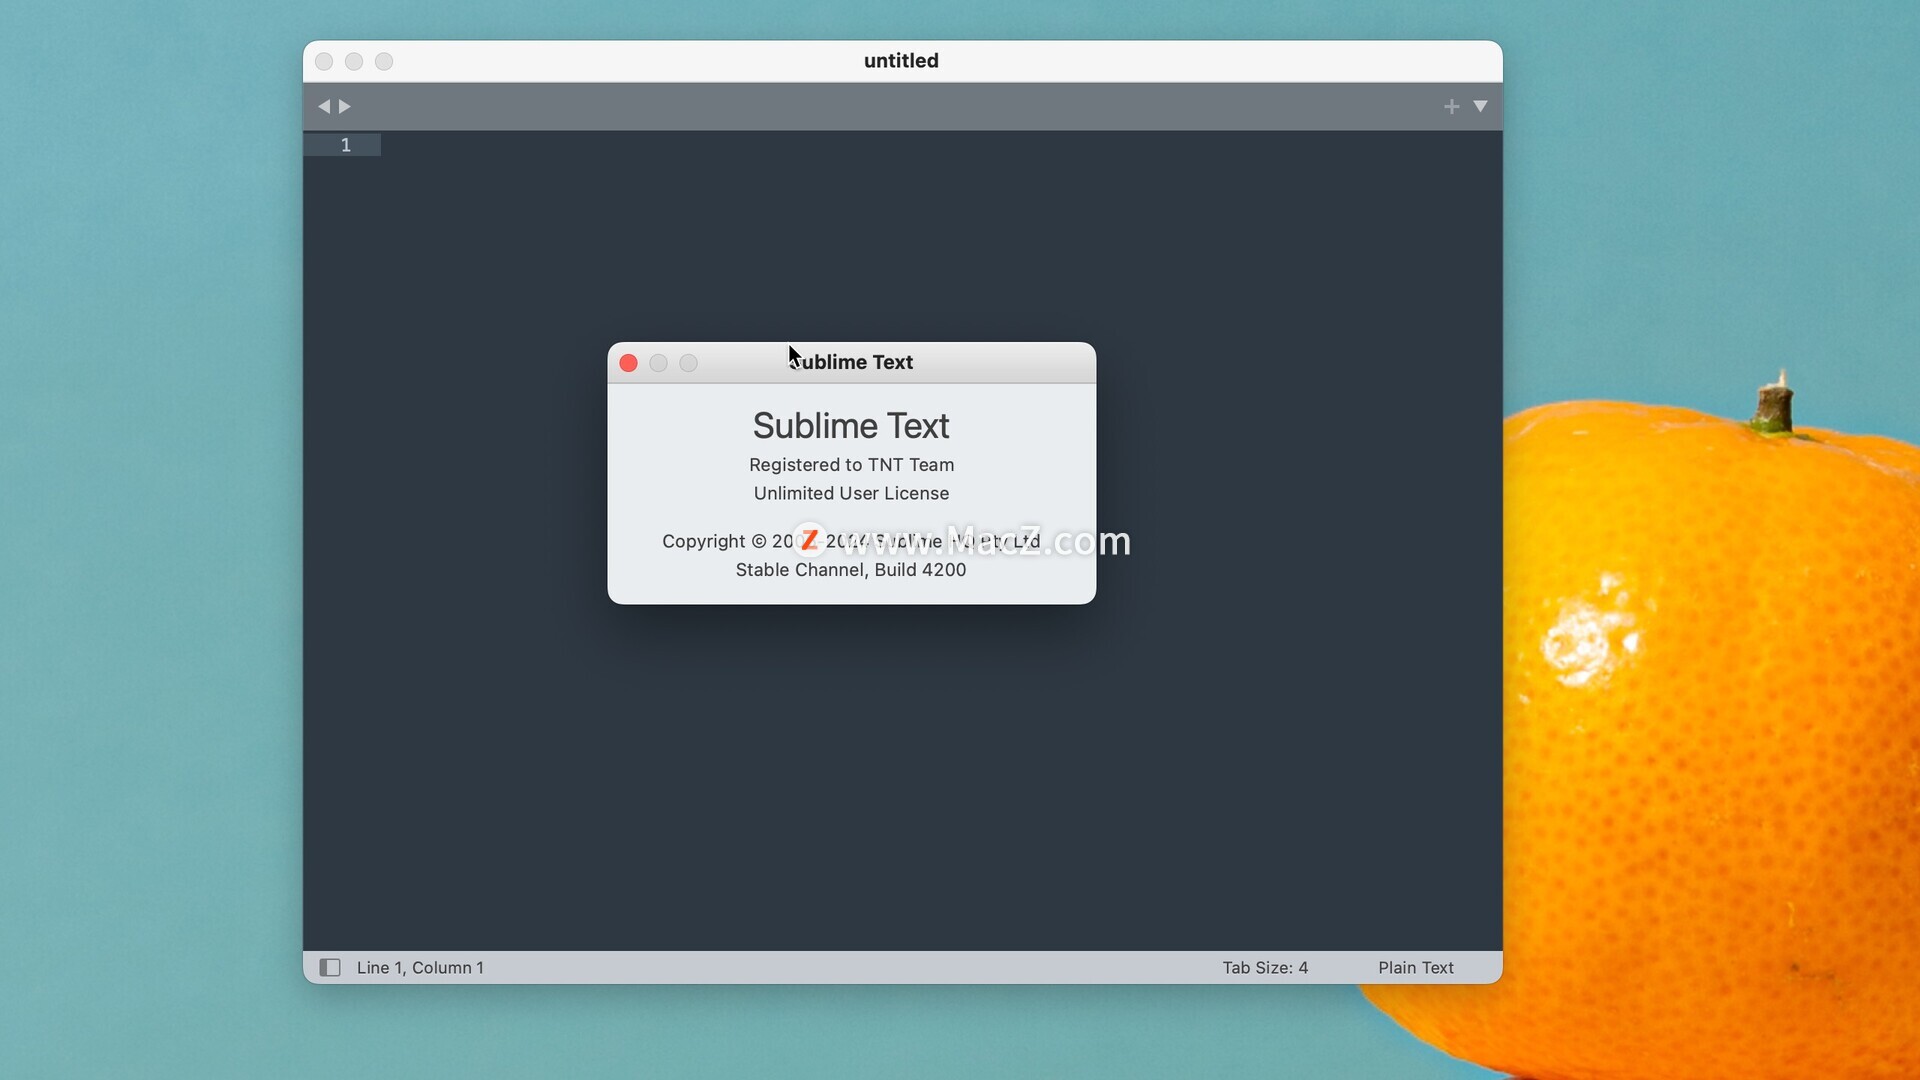Open the Tab Size: 4 menu

[x=1265, y=967]
